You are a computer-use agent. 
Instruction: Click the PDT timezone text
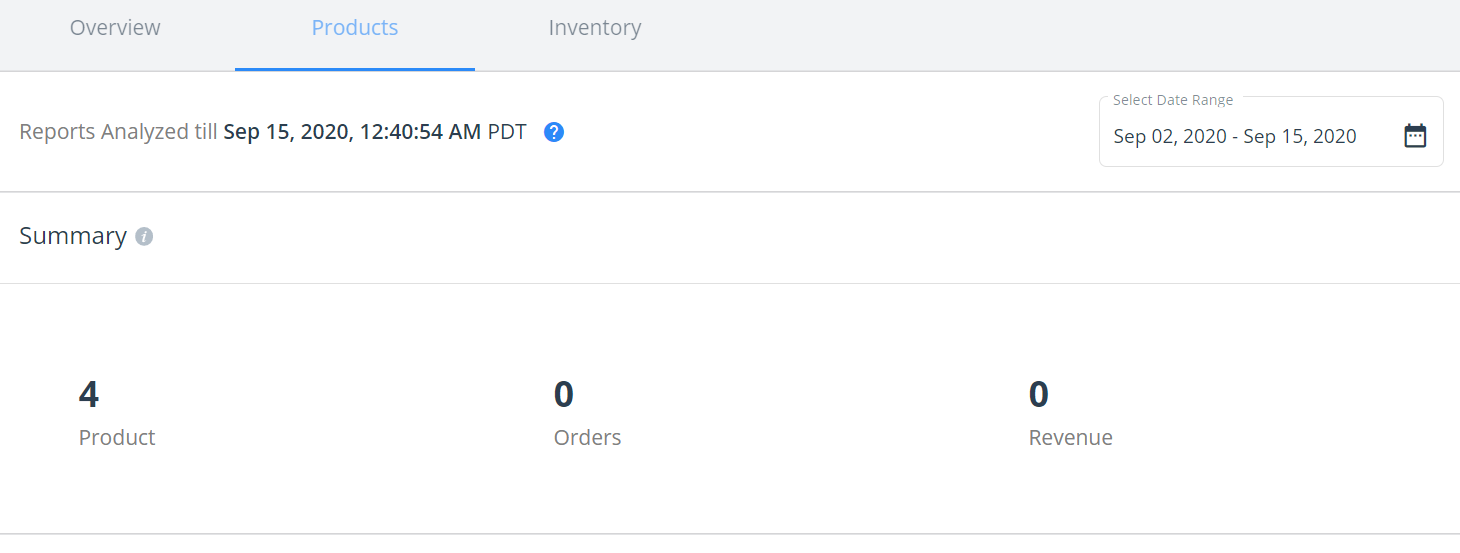click(x=507, y=132)
